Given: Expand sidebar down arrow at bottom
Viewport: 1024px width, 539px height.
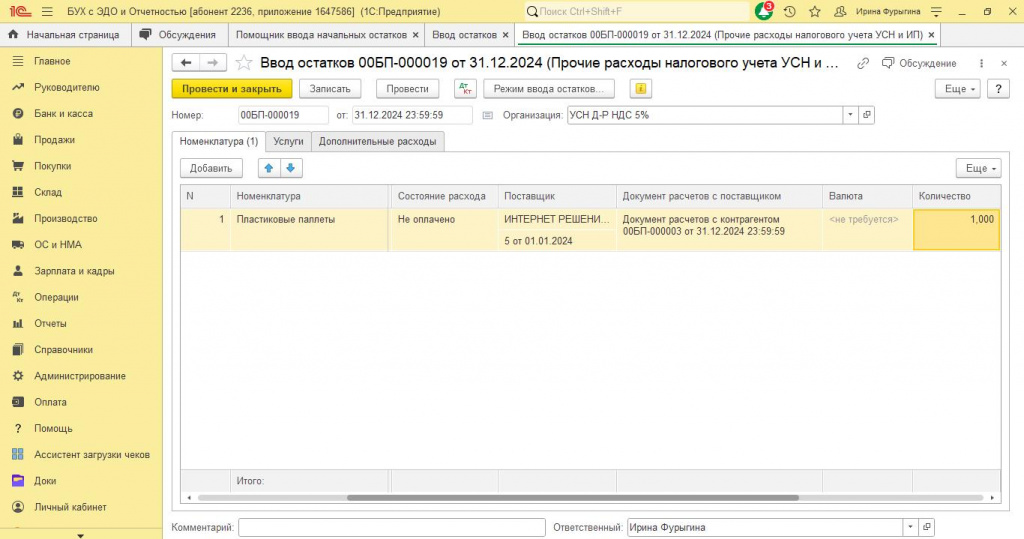Looking at the screenshot, I should [x=81, y=535].
